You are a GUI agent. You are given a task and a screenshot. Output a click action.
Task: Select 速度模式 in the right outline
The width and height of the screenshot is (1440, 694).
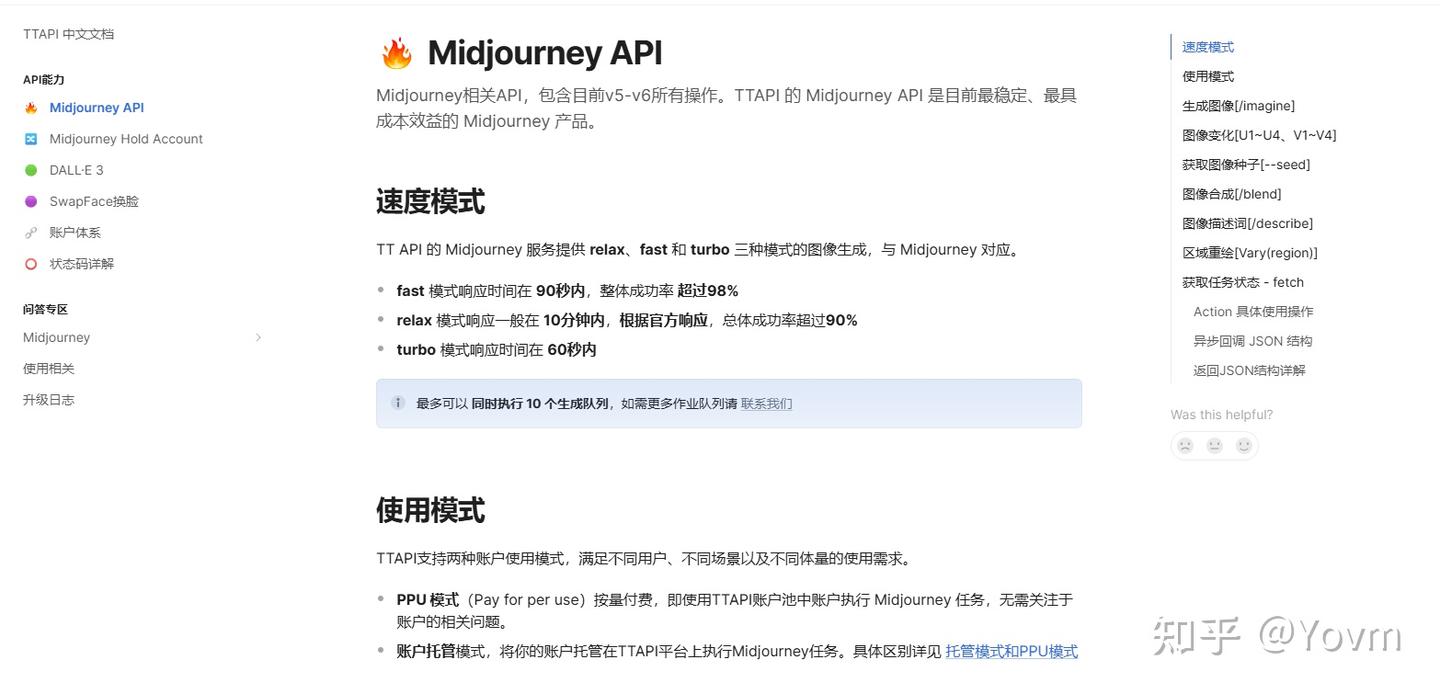[1207, 46]
